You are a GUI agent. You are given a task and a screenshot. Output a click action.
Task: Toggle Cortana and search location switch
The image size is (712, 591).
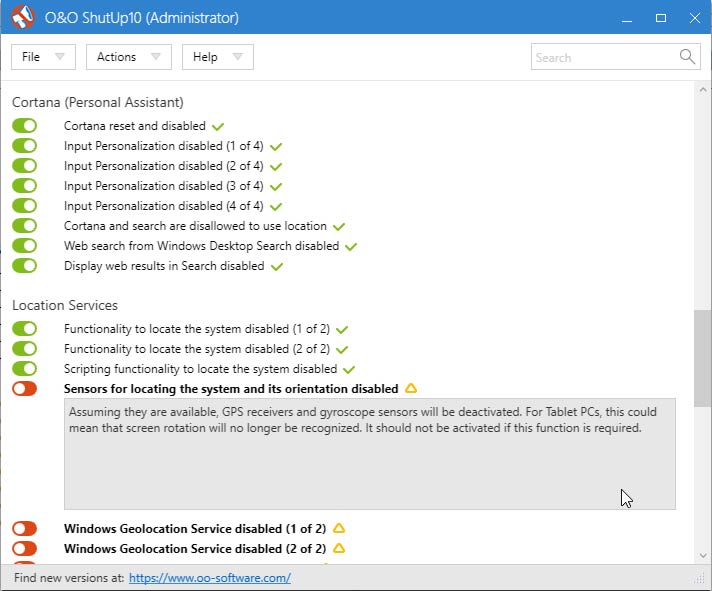(25, 226)
